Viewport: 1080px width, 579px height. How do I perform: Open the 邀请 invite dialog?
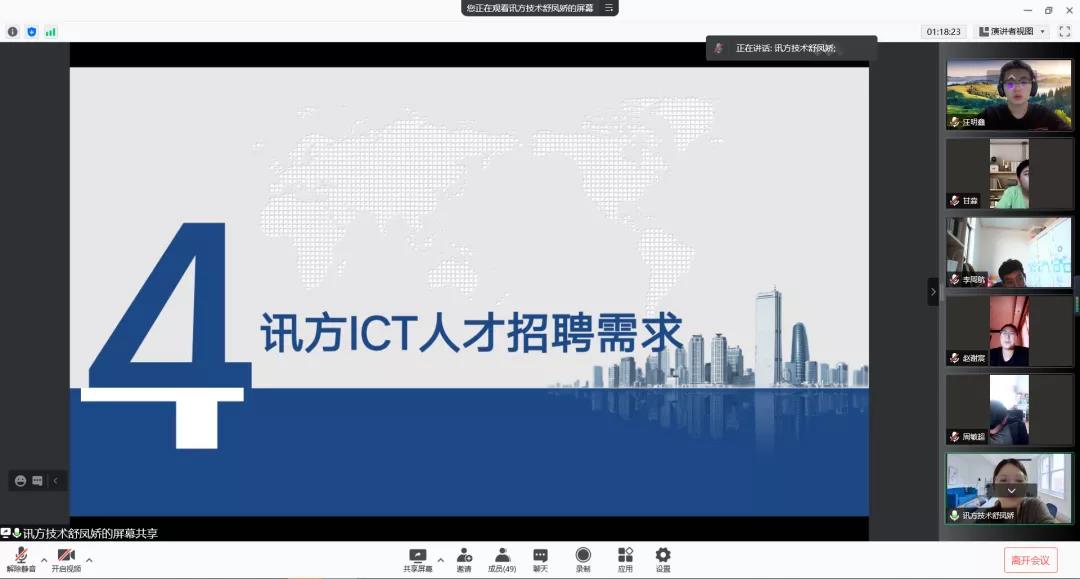point(463,556)
